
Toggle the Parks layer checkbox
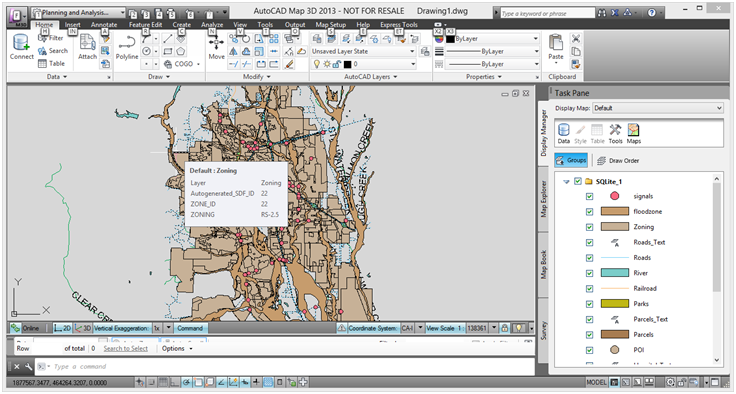point(590,304)
